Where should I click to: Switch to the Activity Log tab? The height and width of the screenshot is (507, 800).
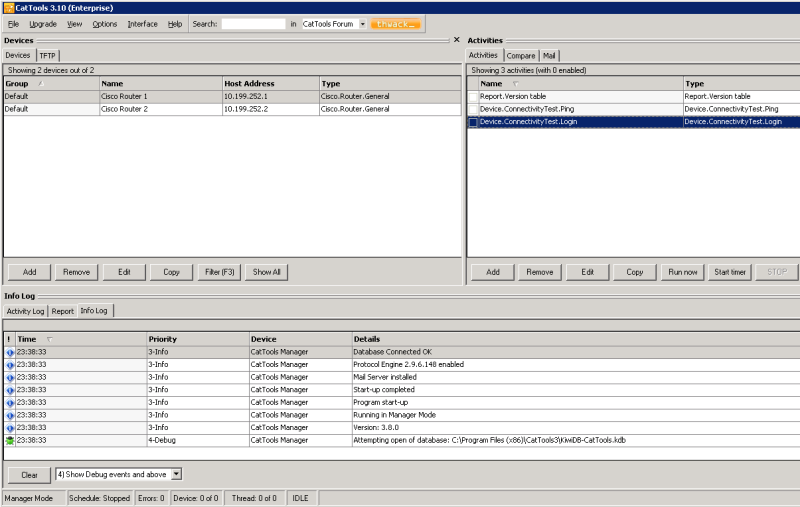point(26,311)
